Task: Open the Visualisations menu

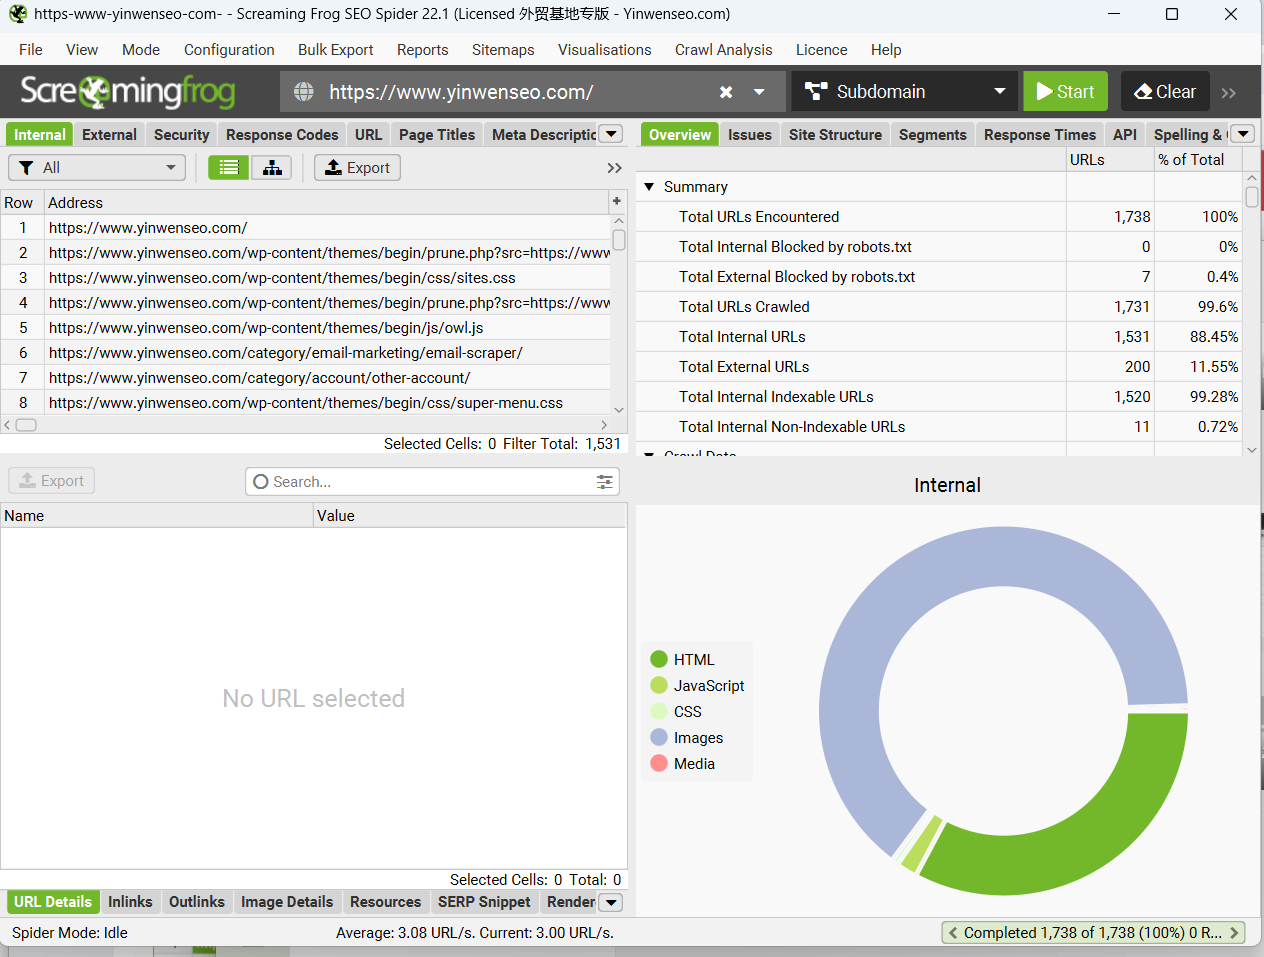Action: point(604,50)
